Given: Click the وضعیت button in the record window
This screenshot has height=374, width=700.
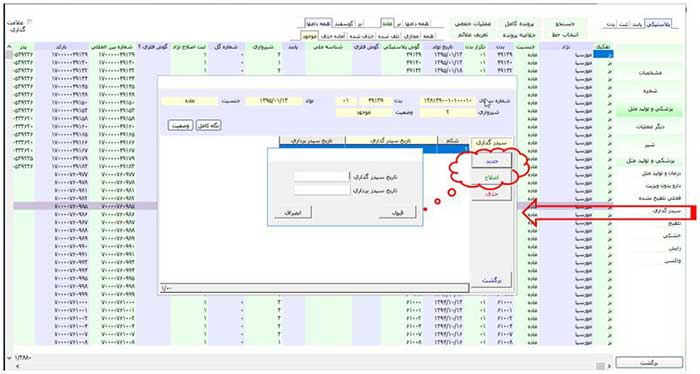Looking at the screenshot, I should tap(180, 125).
